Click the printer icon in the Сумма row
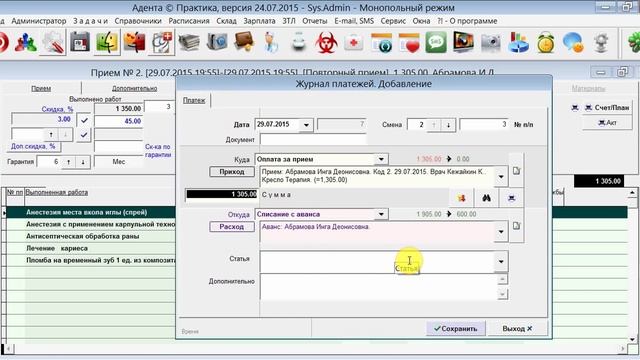Viewport: 640px width, 360px height. pyautogui.click(x=511, y=198)
